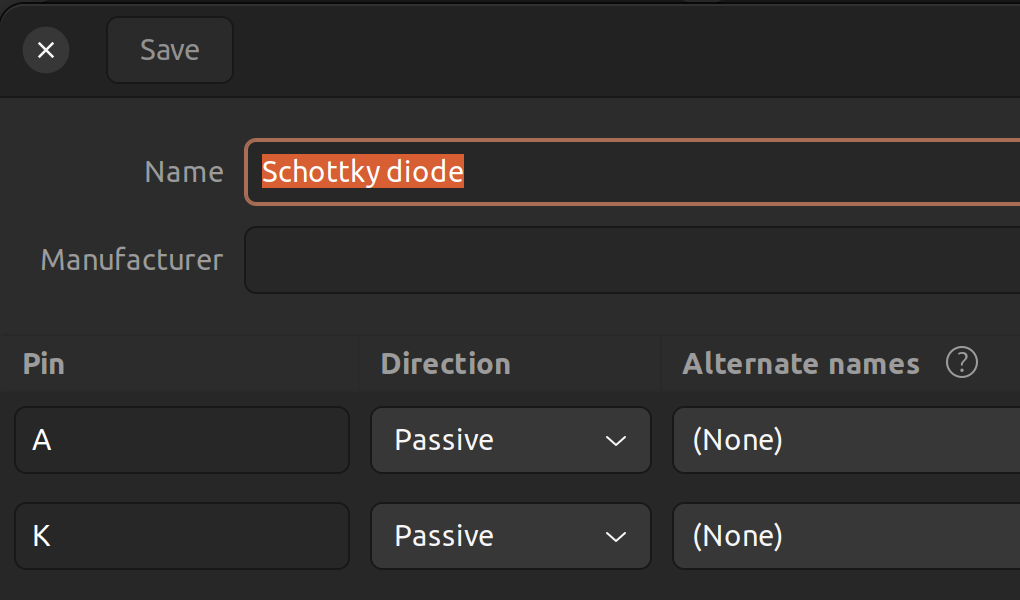
Task: Open the Direction dropdown for pin K
Action: click(511, 536)
